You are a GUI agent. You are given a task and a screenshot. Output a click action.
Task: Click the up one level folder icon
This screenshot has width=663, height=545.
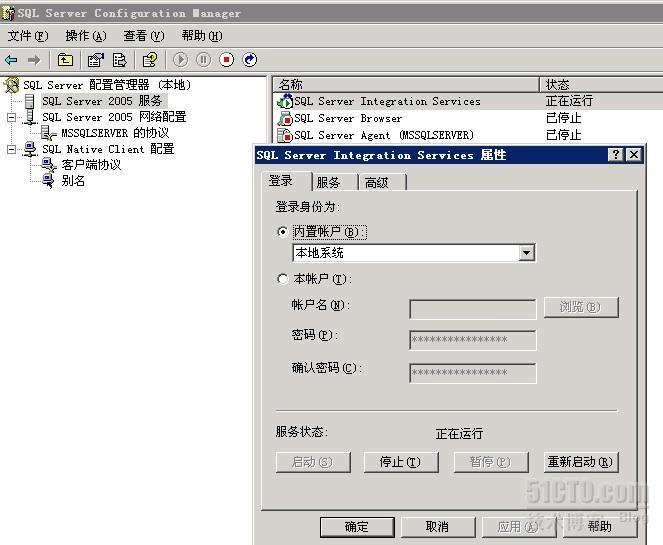click(65, 60)
